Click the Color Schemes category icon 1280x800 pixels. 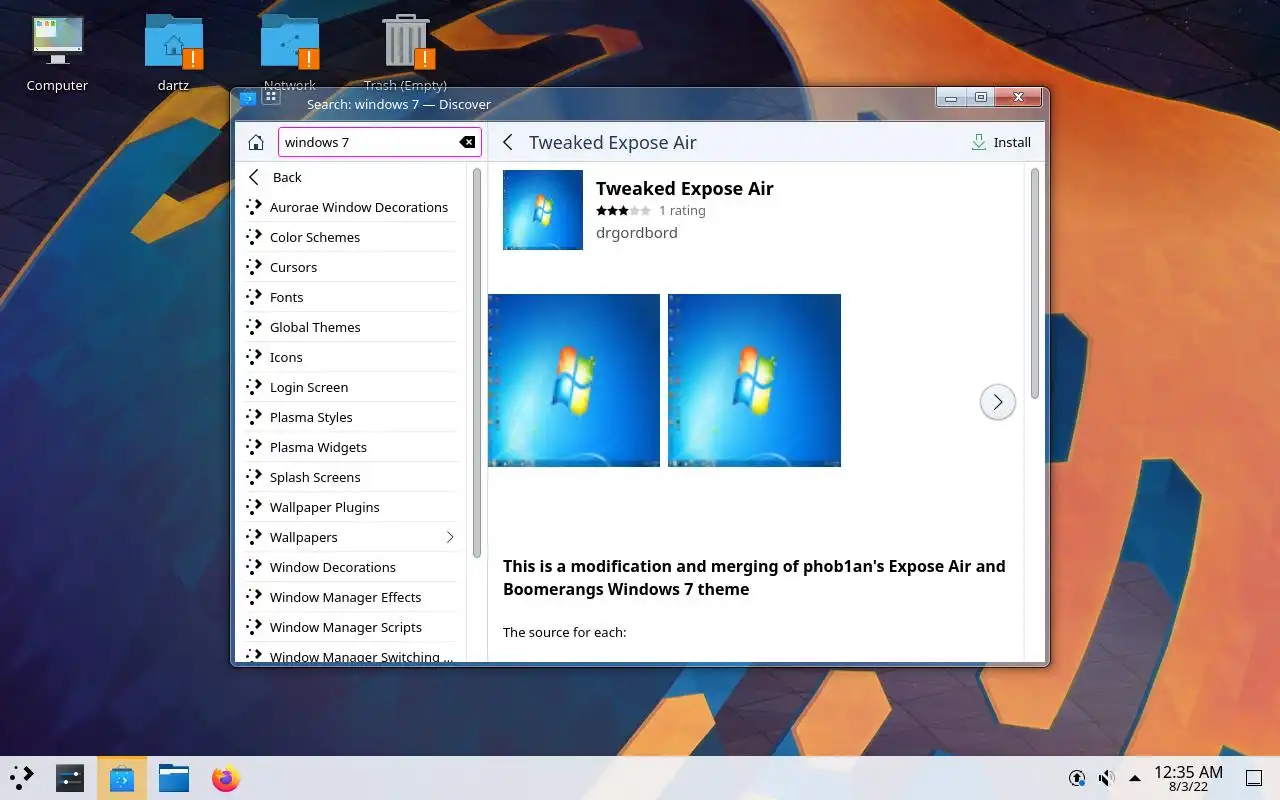tap(254, 237)
